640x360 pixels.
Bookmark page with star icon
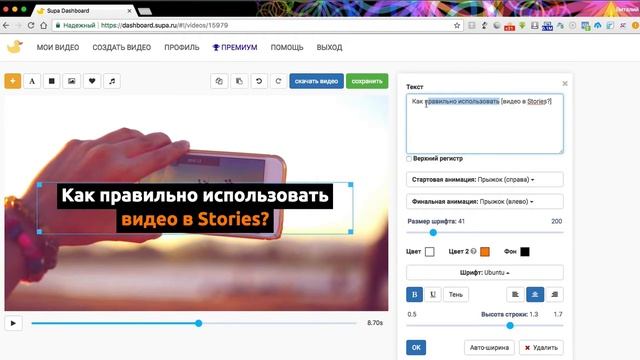click(457, 25)
